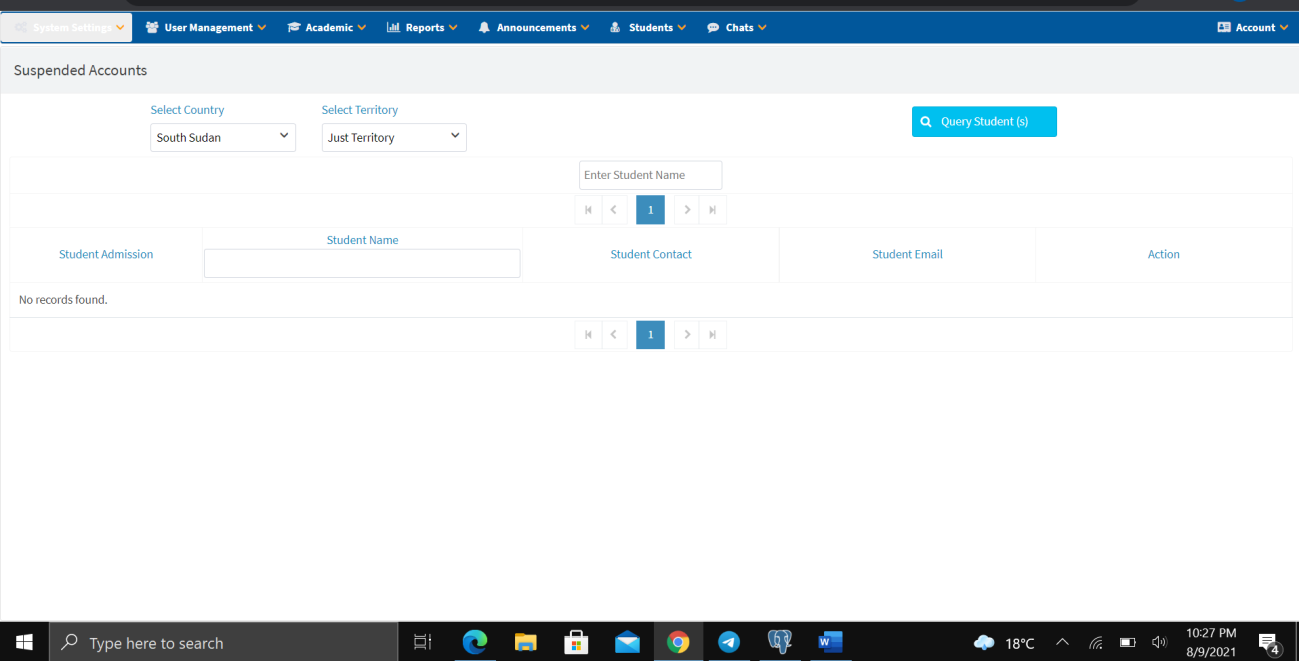Go to last page in bottom paginator
Image resolution: width=1299 pixels, height=661 pixels.
[712, 335]
